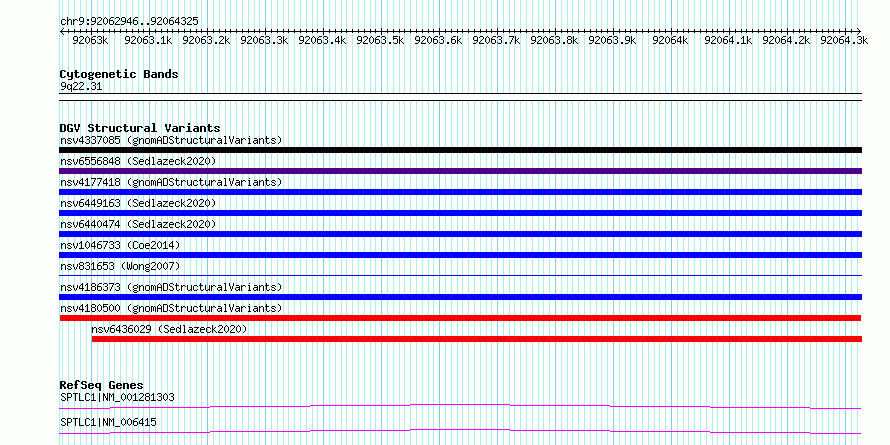The height and width of the screenshot is (445, 890).
Task: Open variant label nsv4177418 (gnomADStructuralVariants)
Action: point(171,182)
